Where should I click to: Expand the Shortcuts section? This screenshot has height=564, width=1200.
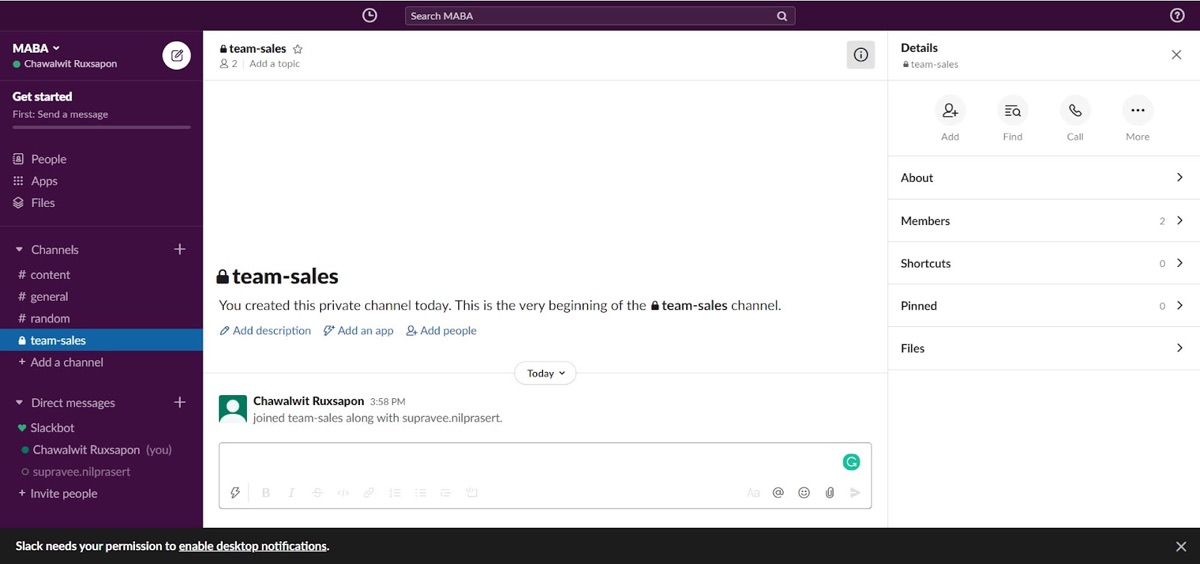[x=1044, y=264]
